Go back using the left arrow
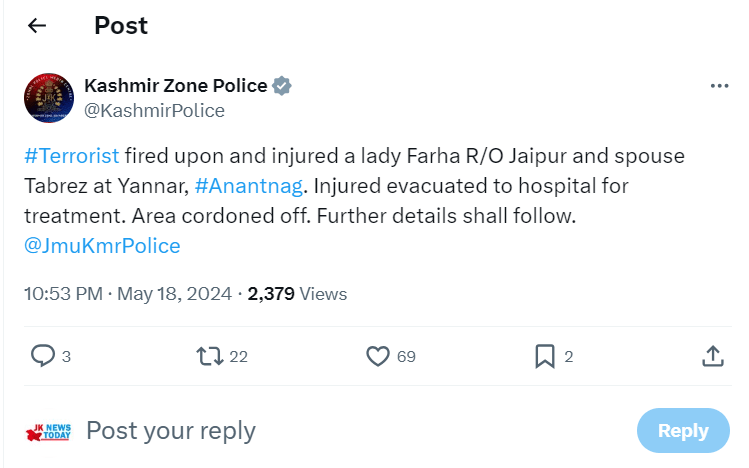 click(37, 25)
